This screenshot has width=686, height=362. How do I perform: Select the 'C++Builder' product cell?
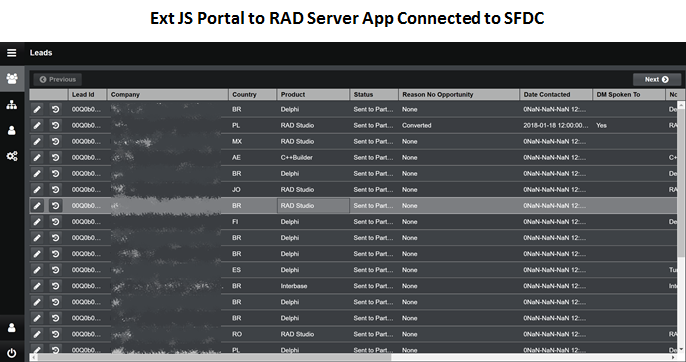pos(313,158)
